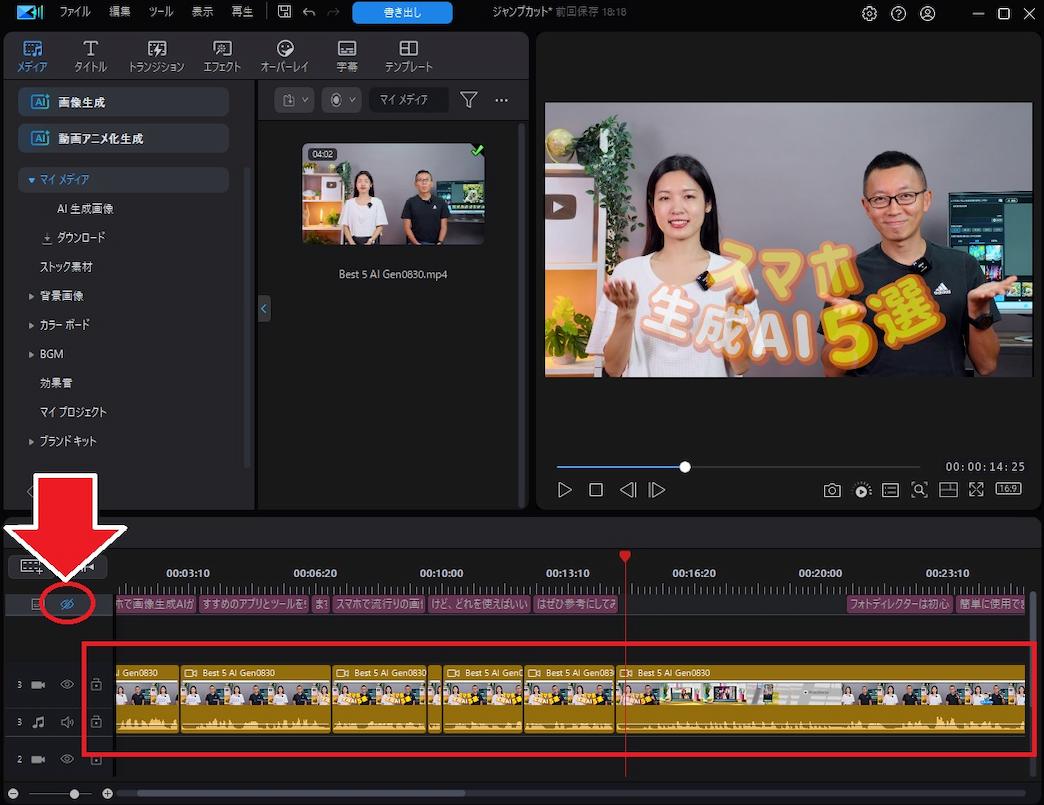
Task: Switch to the トランジション tab
Action: pos(156,56)
